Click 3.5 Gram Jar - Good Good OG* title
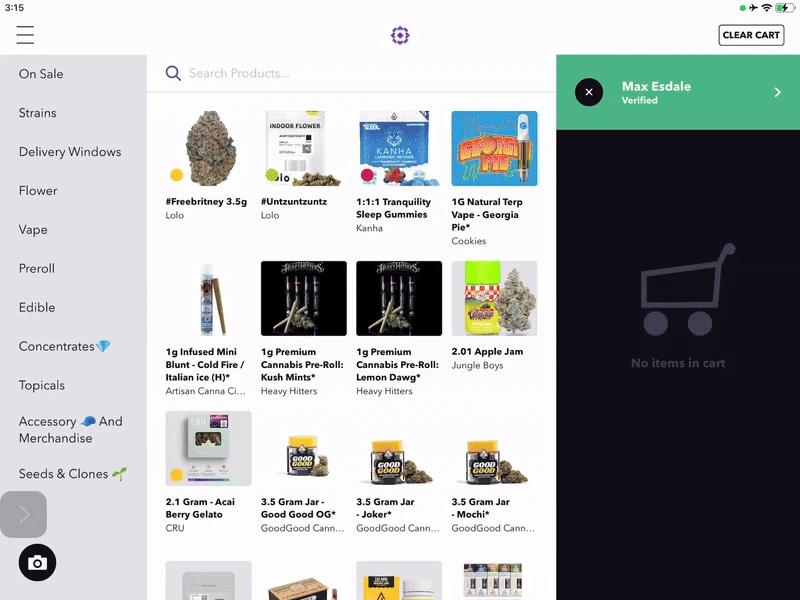Screen dimensions: 800x600 tap(298, 508)
